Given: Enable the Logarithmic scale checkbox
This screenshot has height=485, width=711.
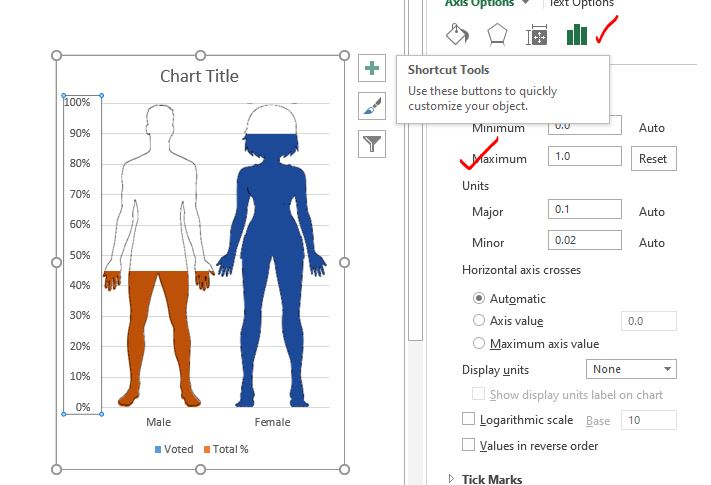Looking at the screenshot, I should point(468,418).
